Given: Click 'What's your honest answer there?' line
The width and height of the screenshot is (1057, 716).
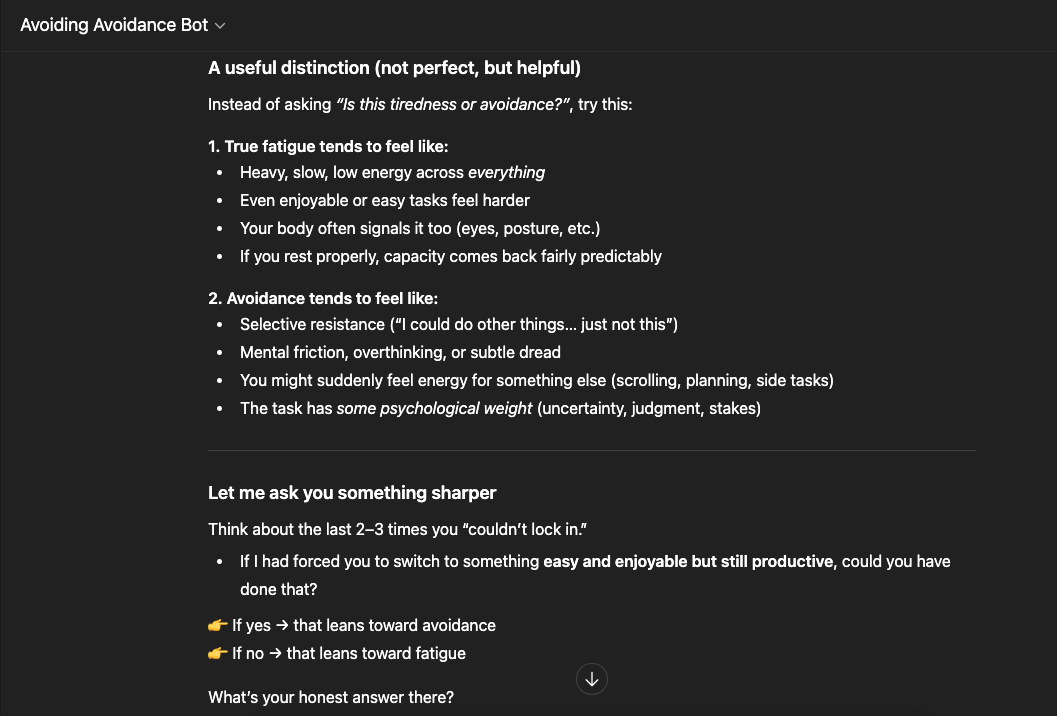Looking at the screenshot, I should tap(331, 697).
